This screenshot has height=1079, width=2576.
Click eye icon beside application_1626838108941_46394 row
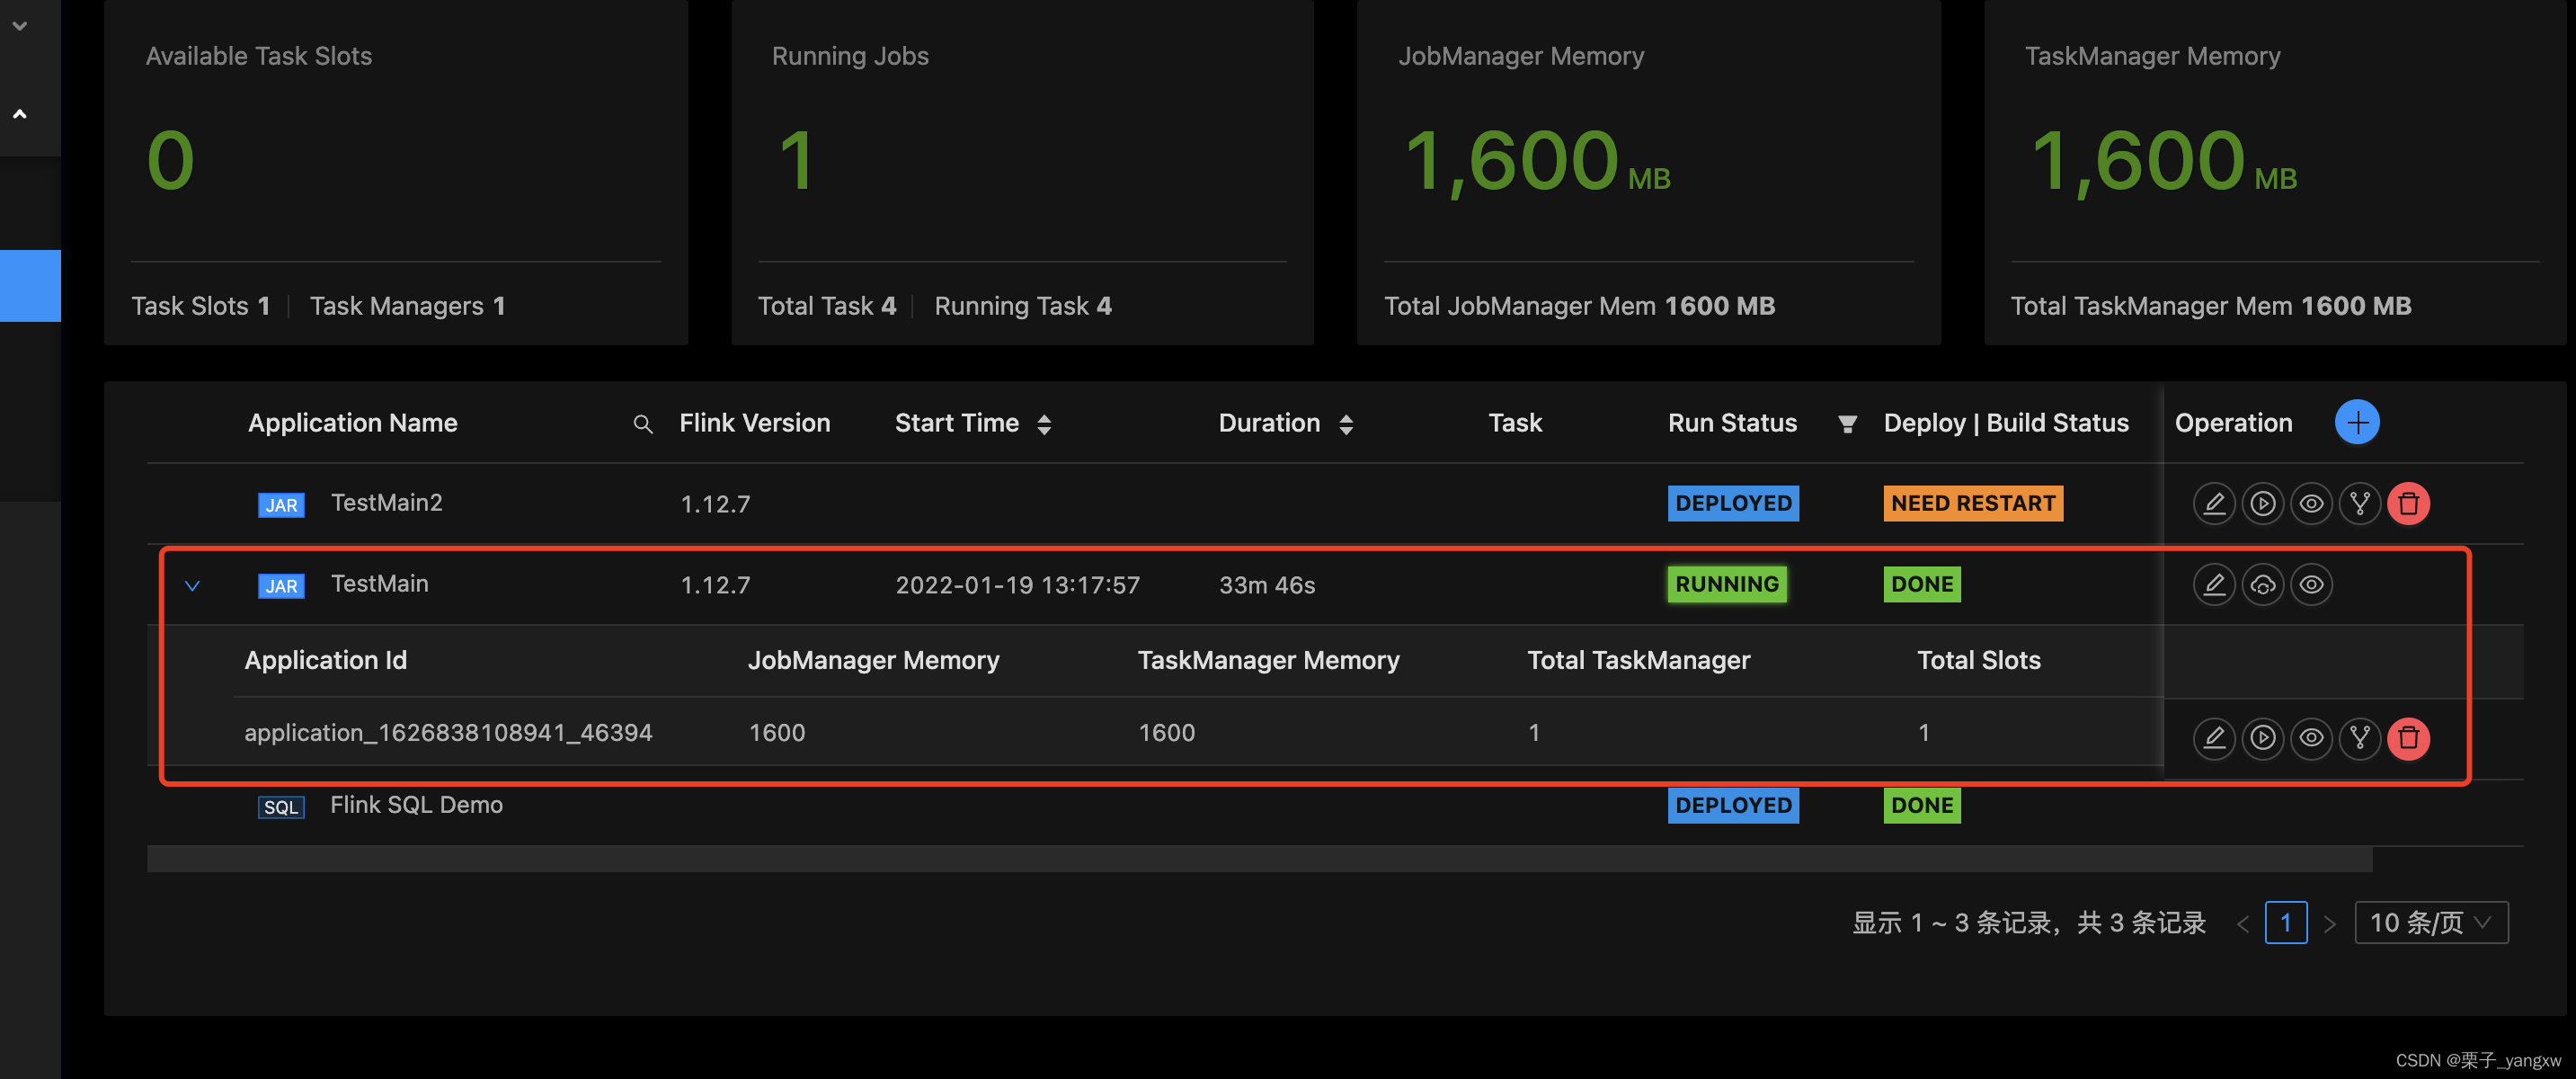(2310, 738)
